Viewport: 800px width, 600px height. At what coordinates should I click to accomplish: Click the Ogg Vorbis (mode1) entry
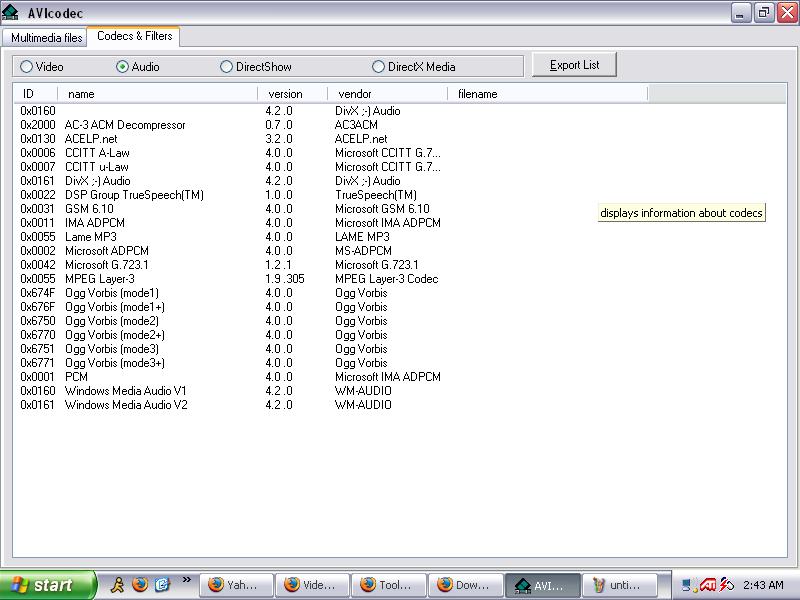[x=112, y=293]
